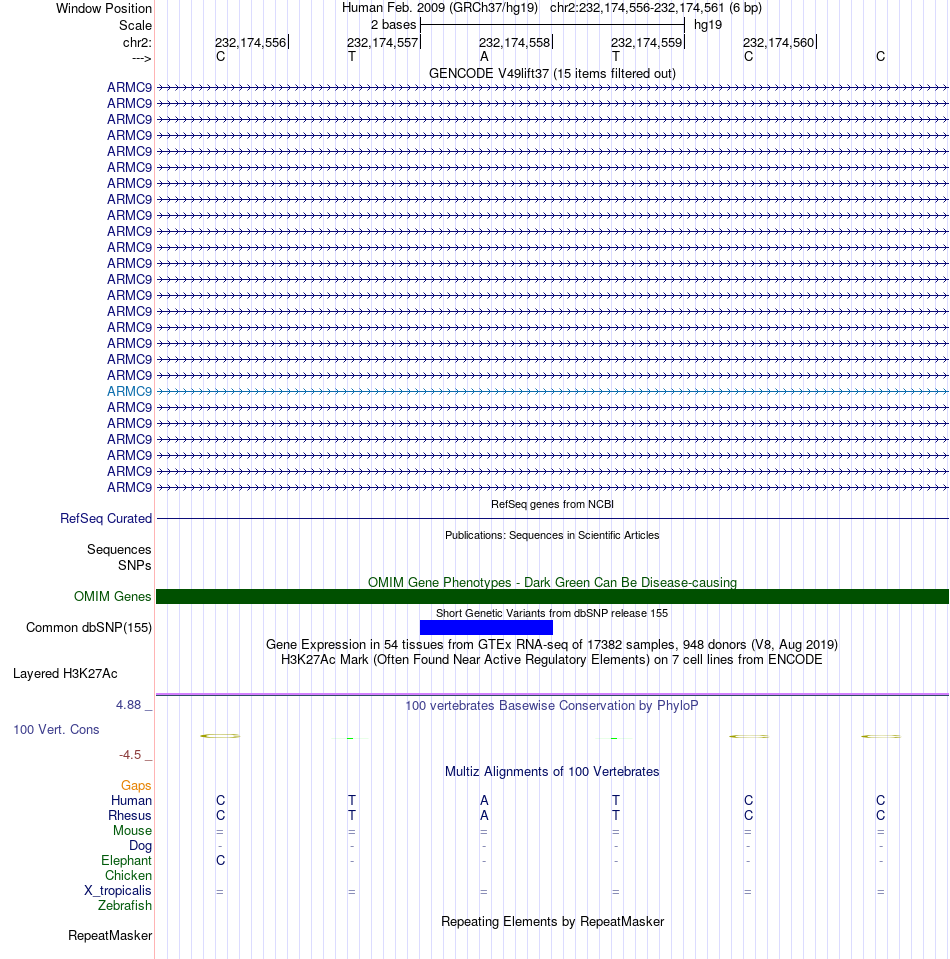The width and height of the screenshot is (950, 959).
Task: Click the OMIM Gene Phenotypes track title
Action: pos(552,582)
